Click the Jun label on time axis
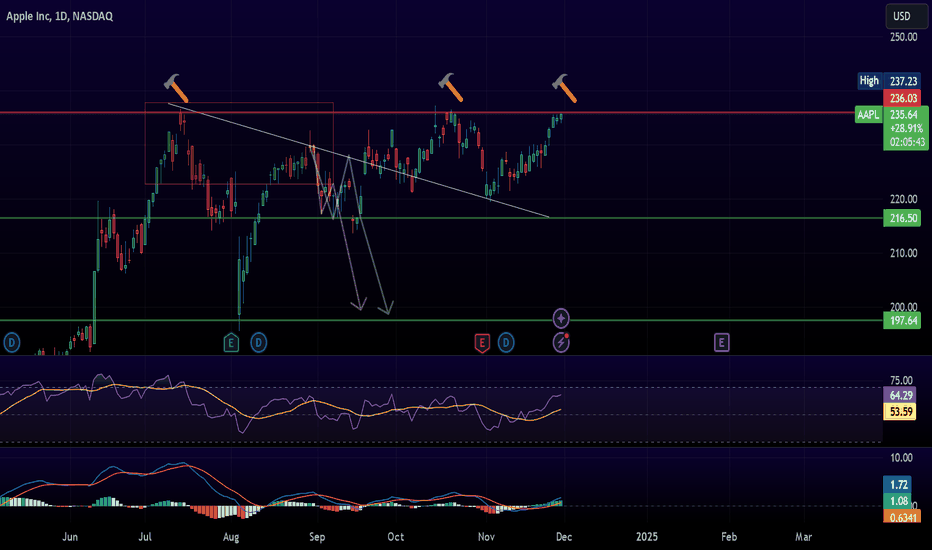 [x=70, y=537]
